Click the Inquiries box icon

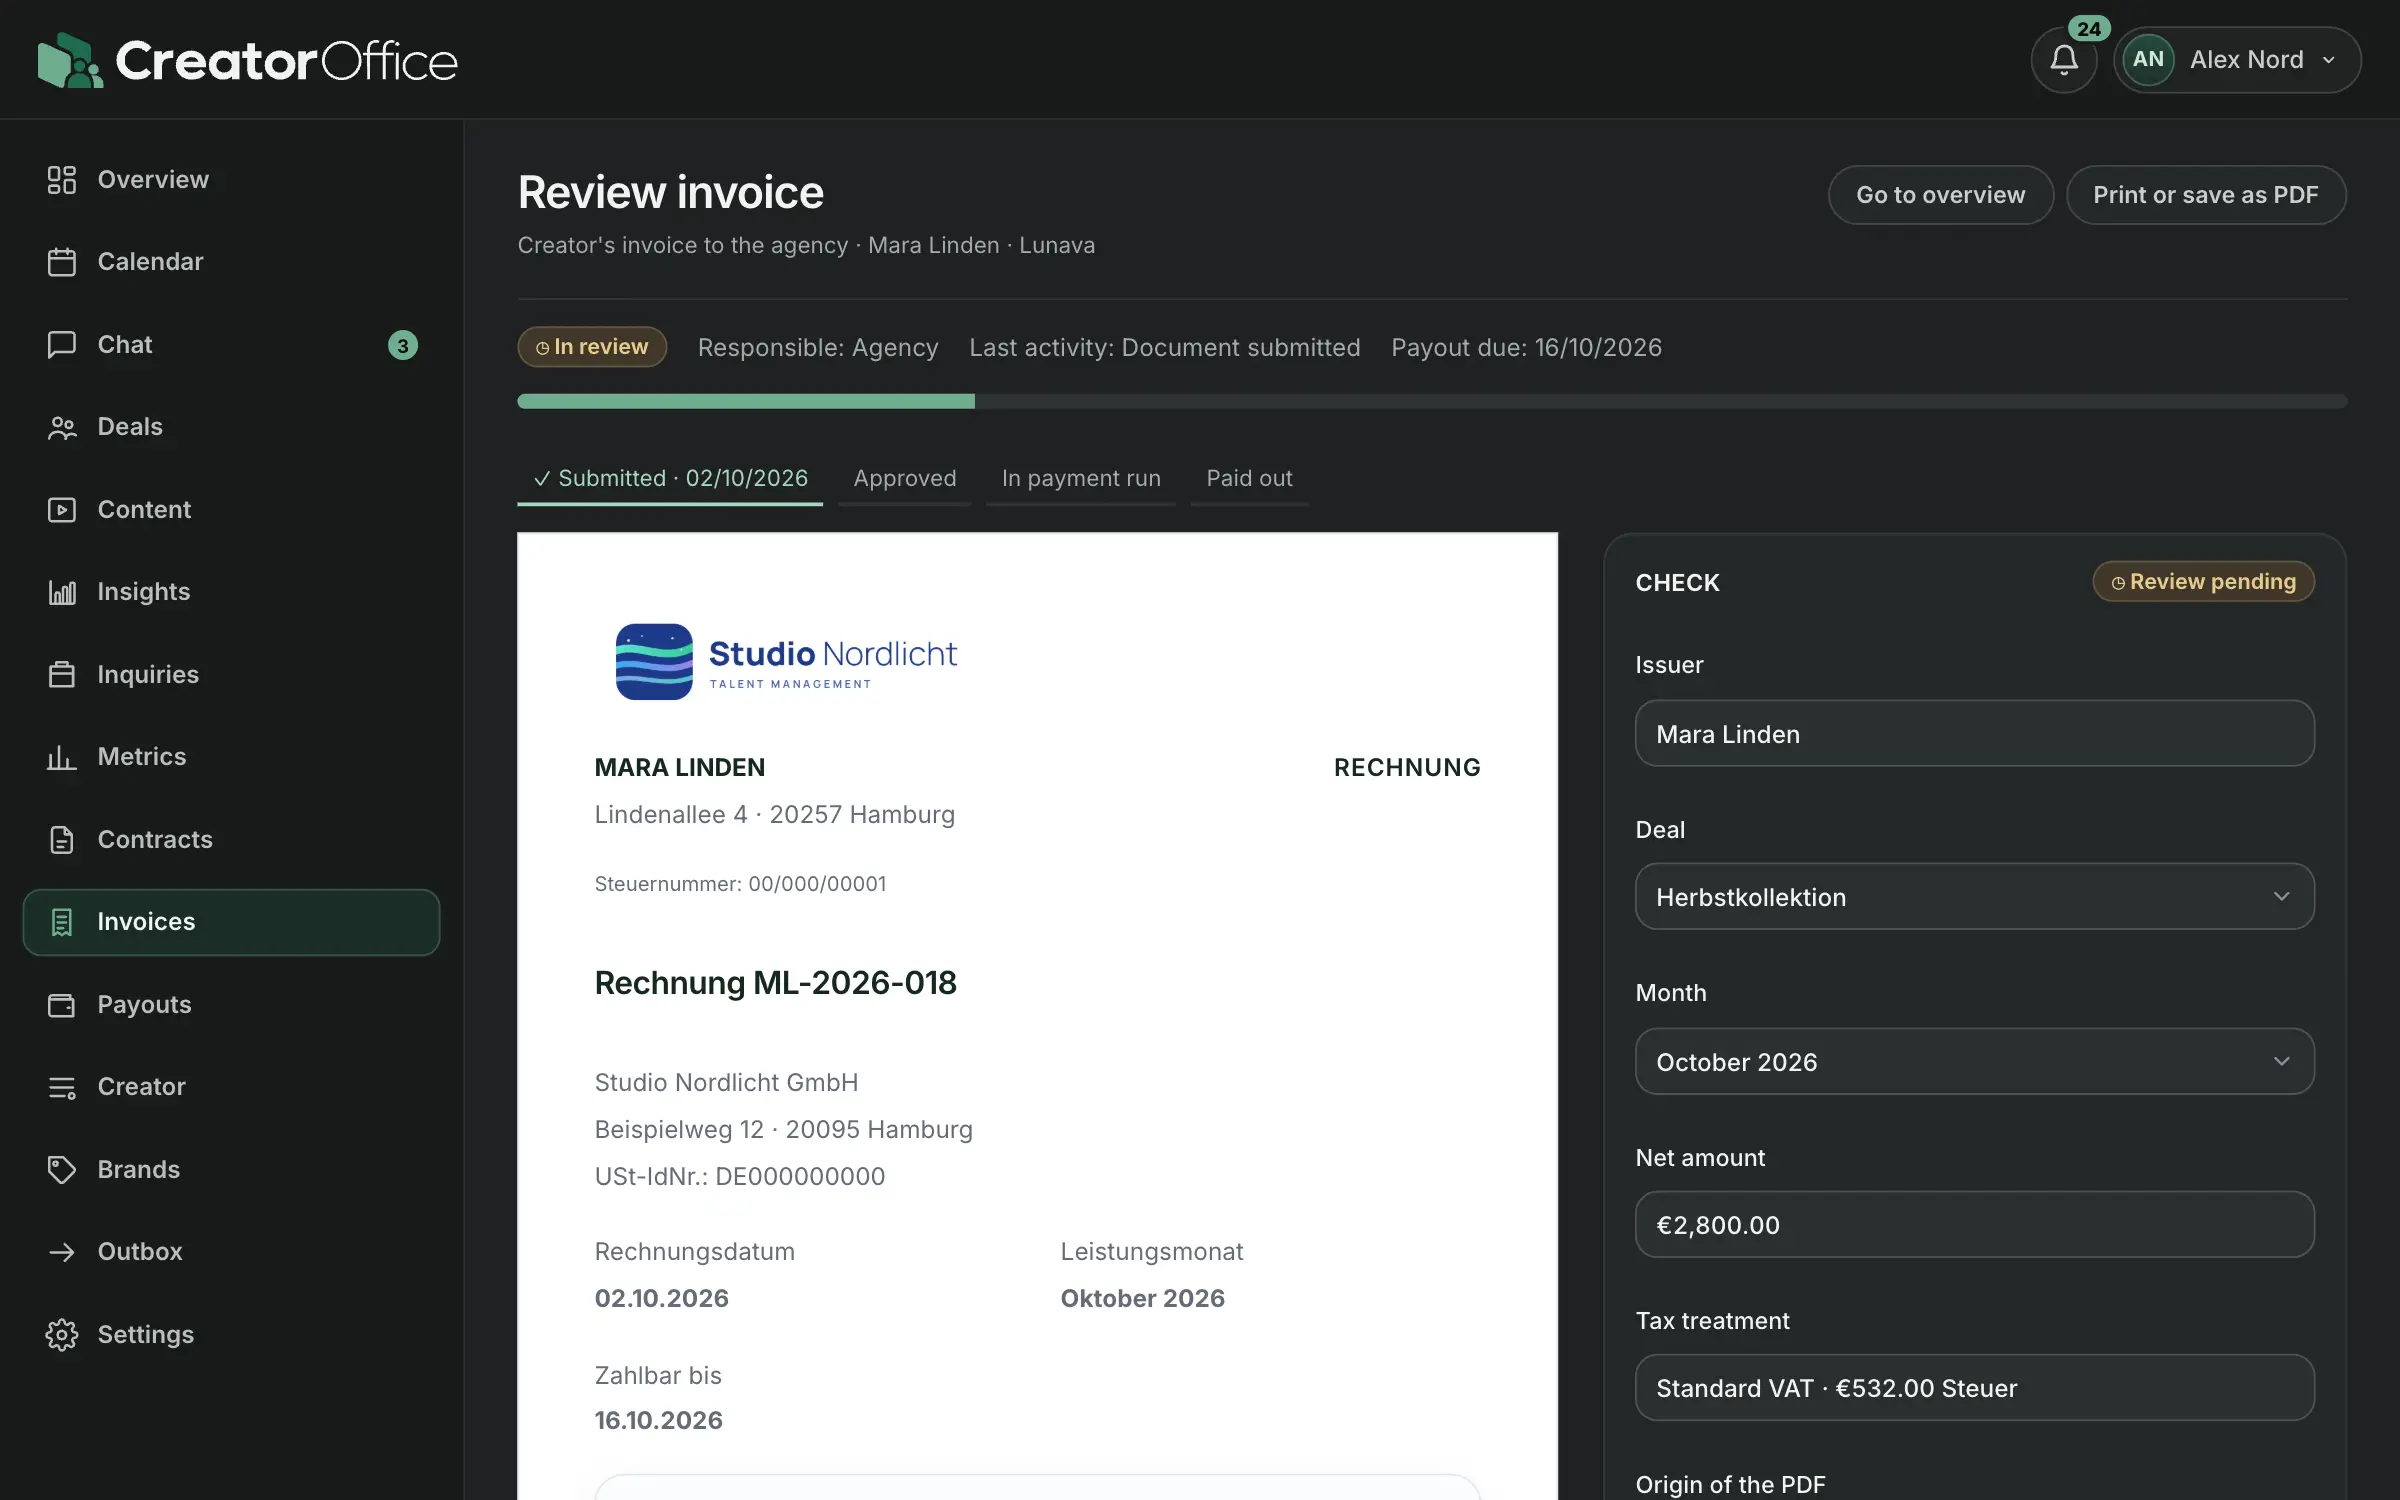62,675
